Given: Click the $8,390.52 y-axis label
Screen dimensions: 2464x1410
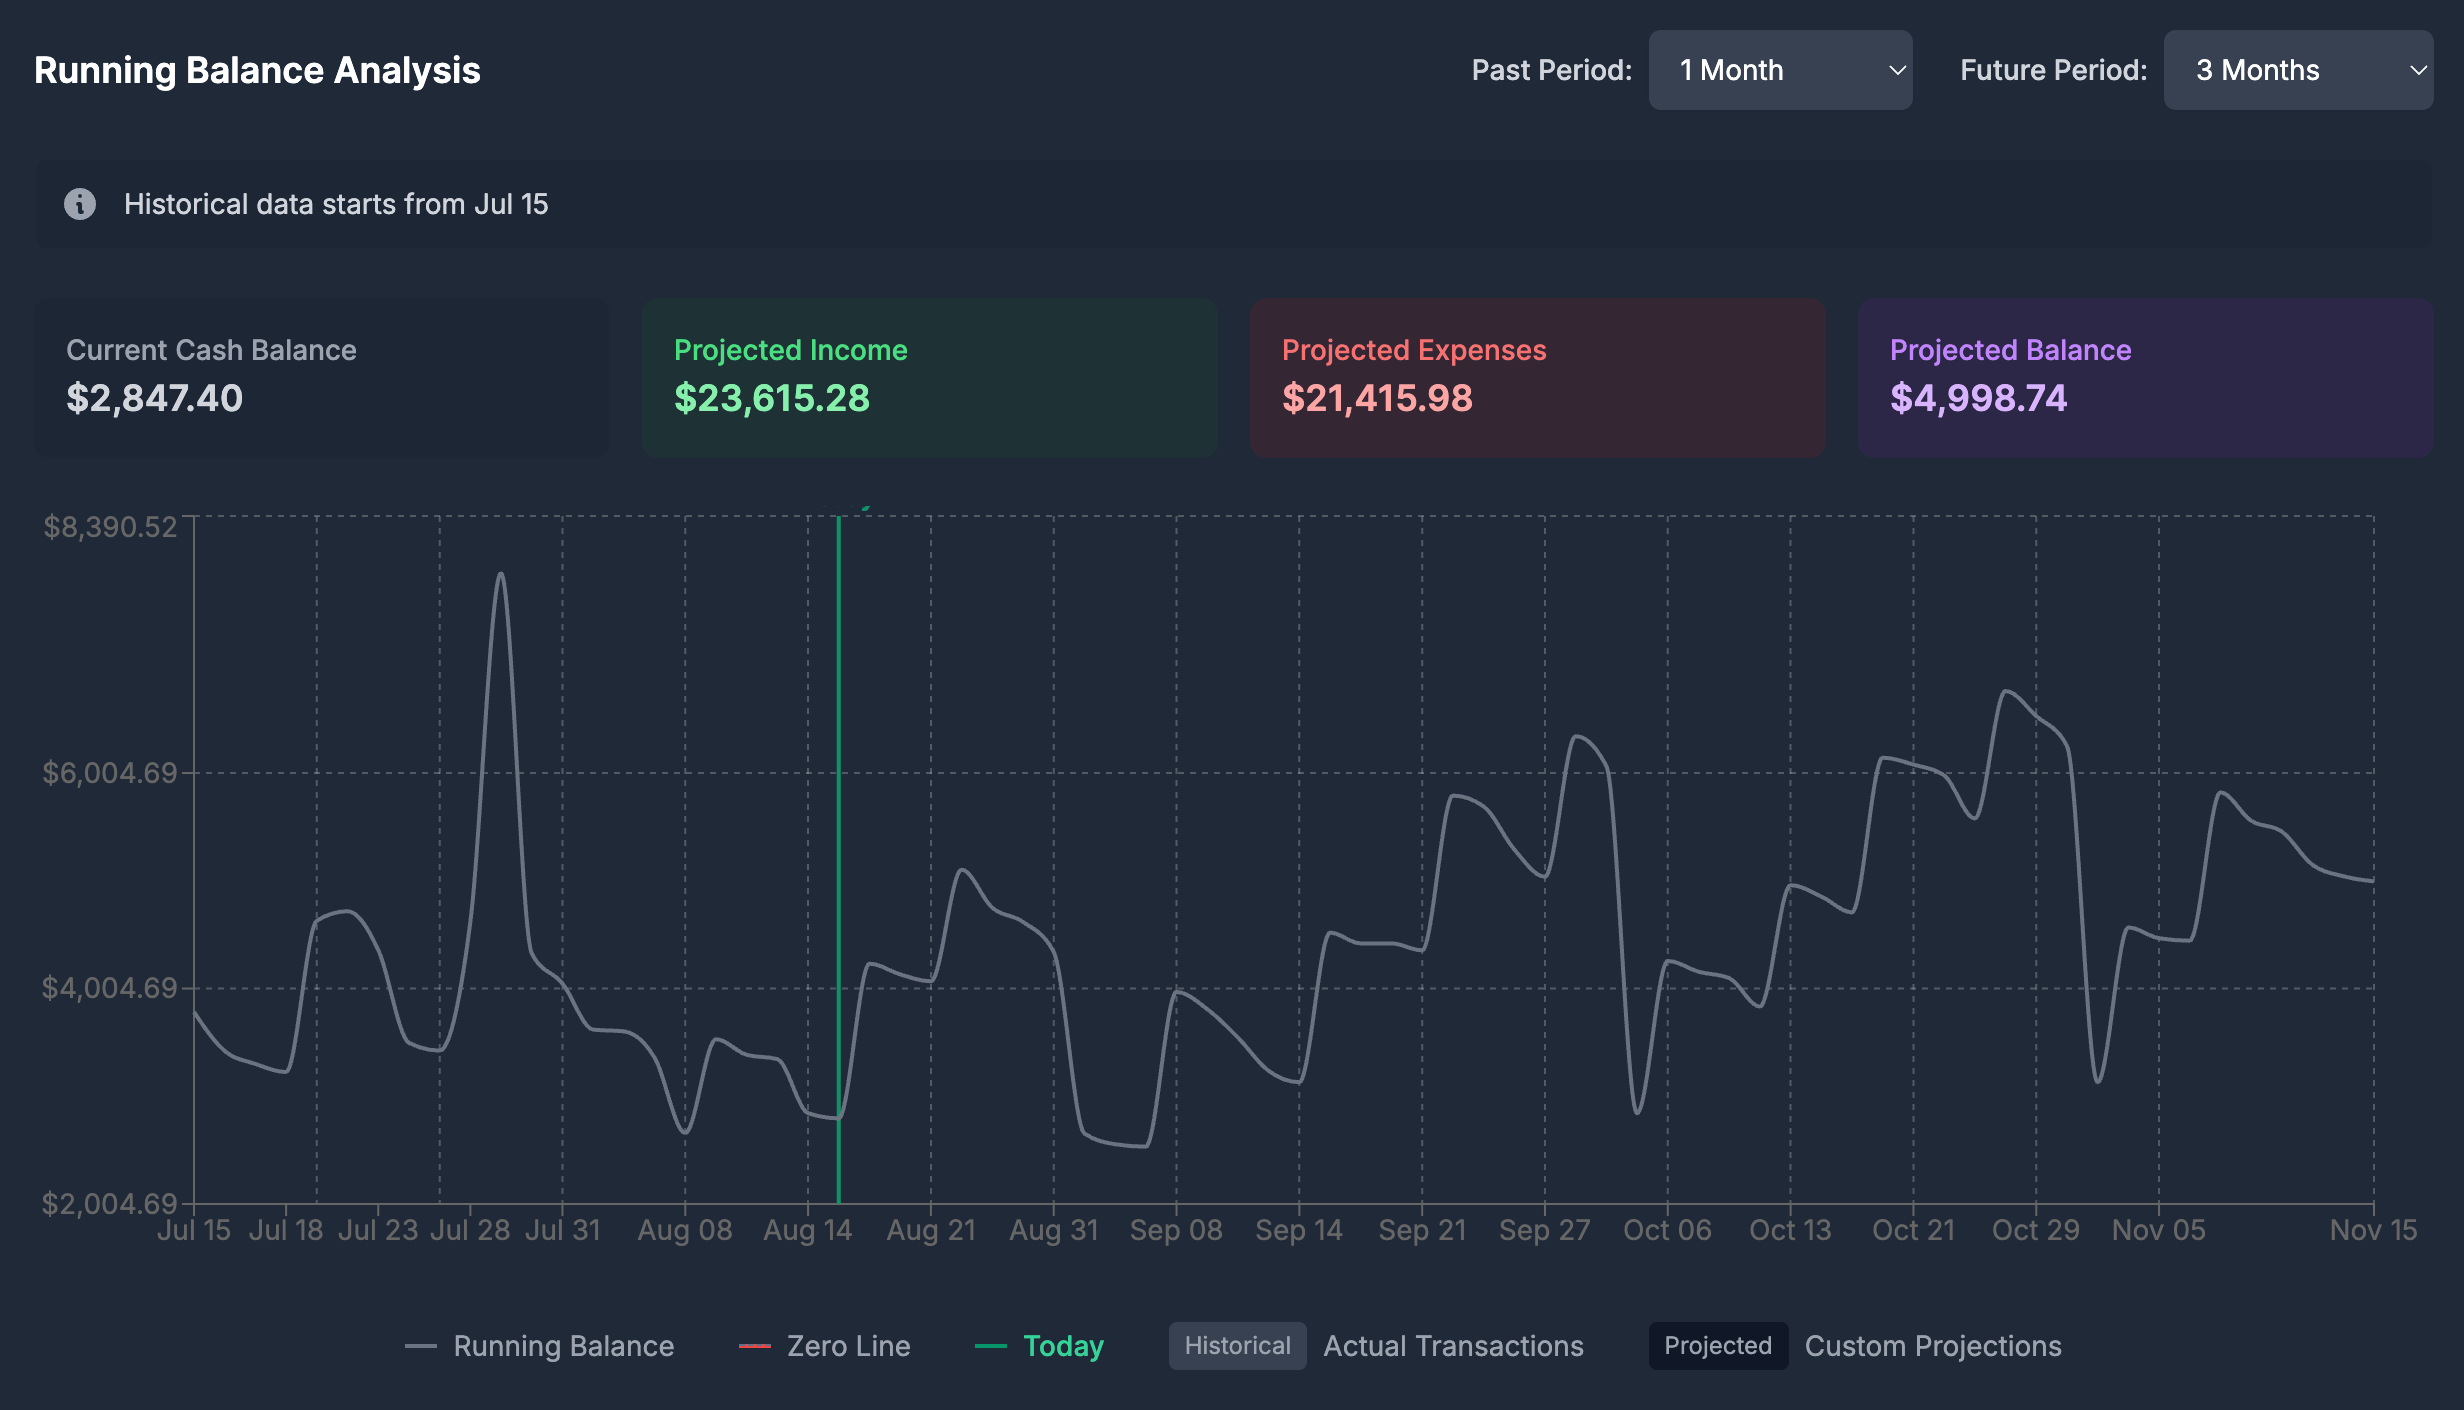Looking at the screenshot, I should click(x=109, y=527).
